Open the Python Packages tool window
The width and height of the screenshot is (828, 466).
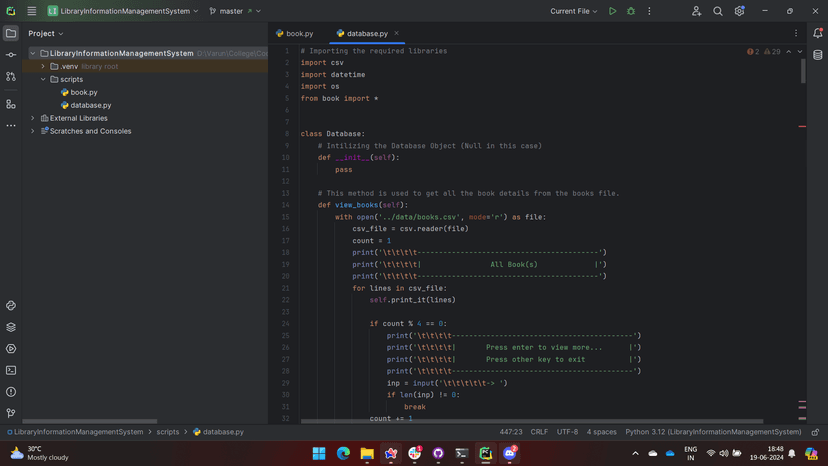click(11, 327)
